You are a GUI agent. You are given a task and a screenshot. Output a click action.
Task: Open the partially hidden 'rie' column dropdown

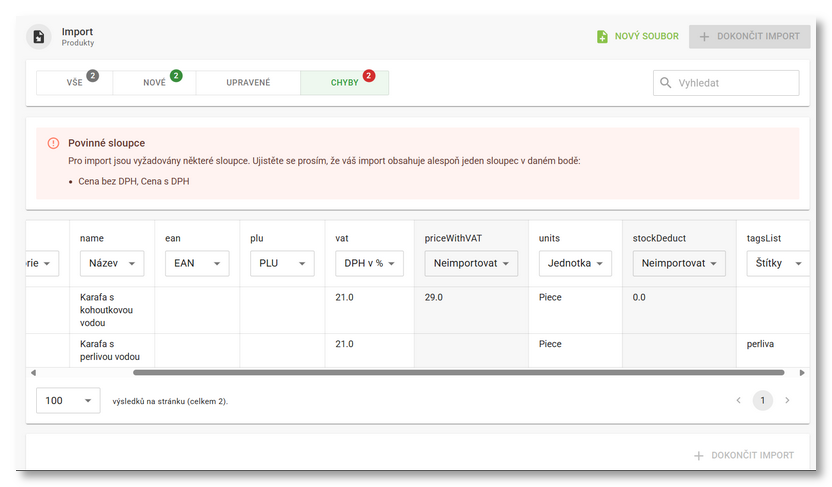click(42, 264)
